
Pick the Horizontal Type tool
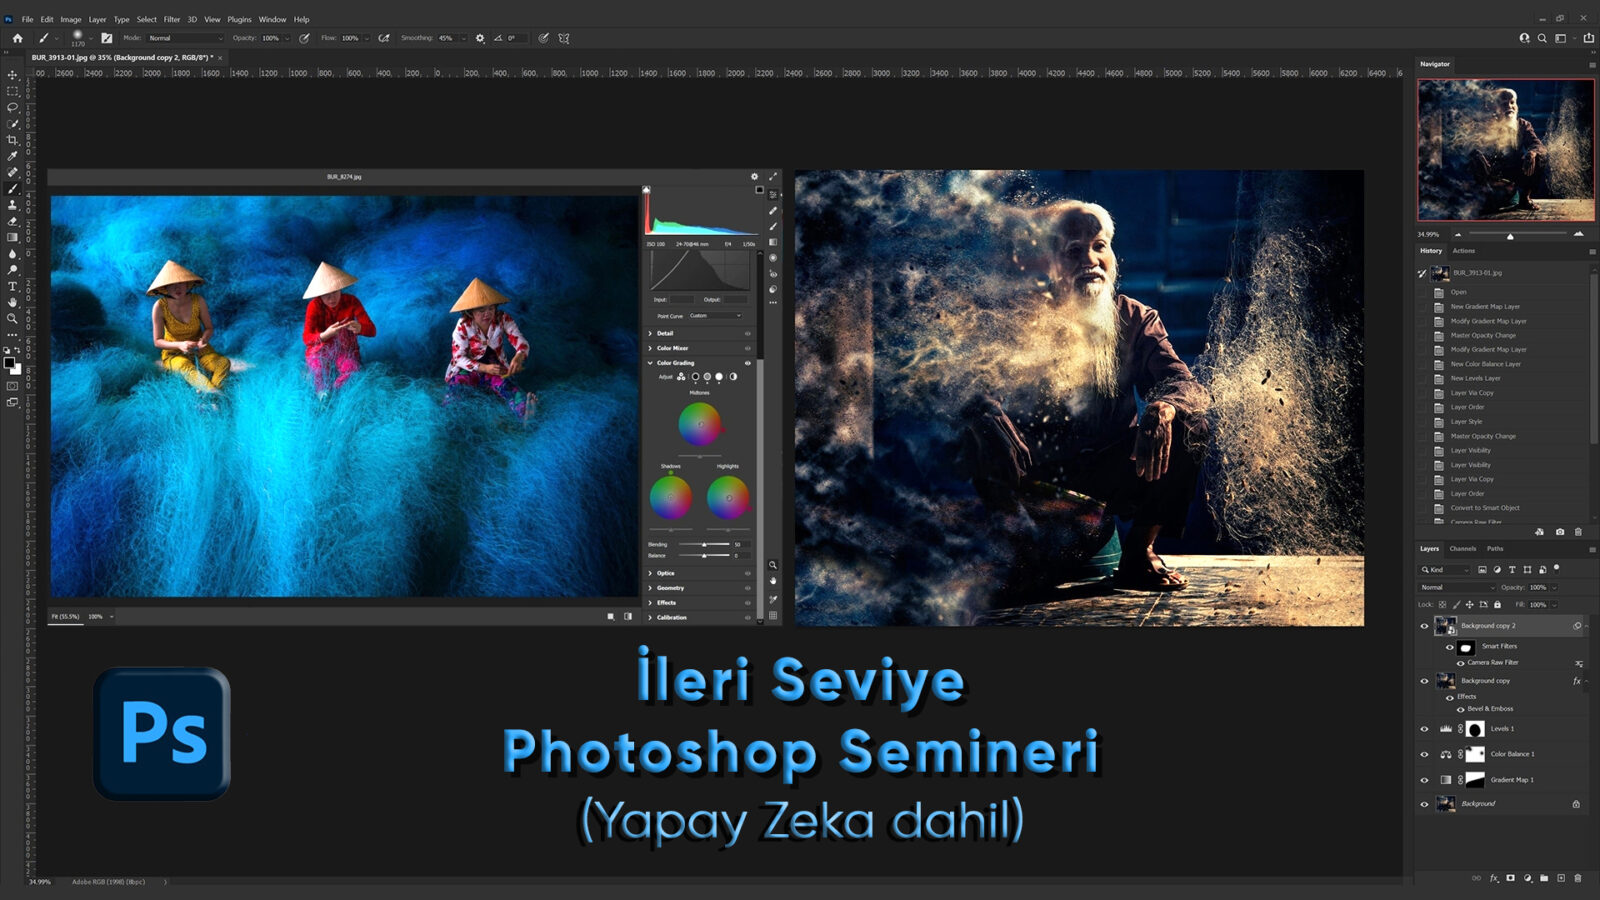click(x=13, y=286)
